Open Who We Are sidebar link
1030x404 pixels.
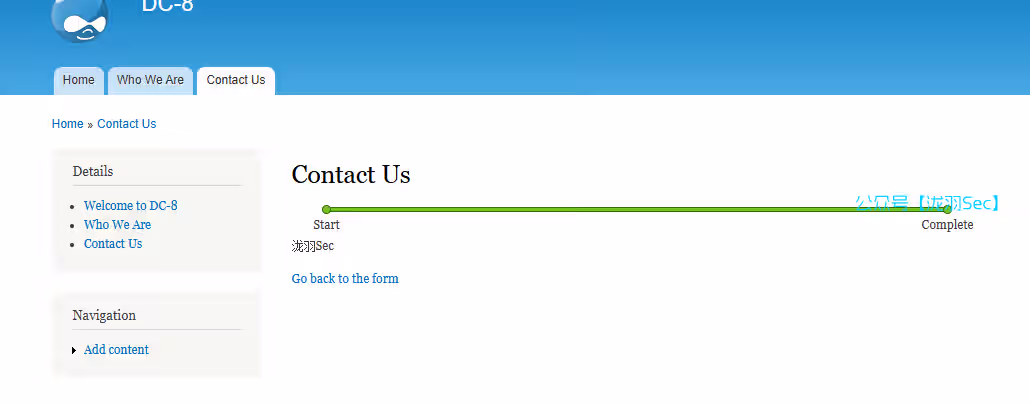(118, 225)
